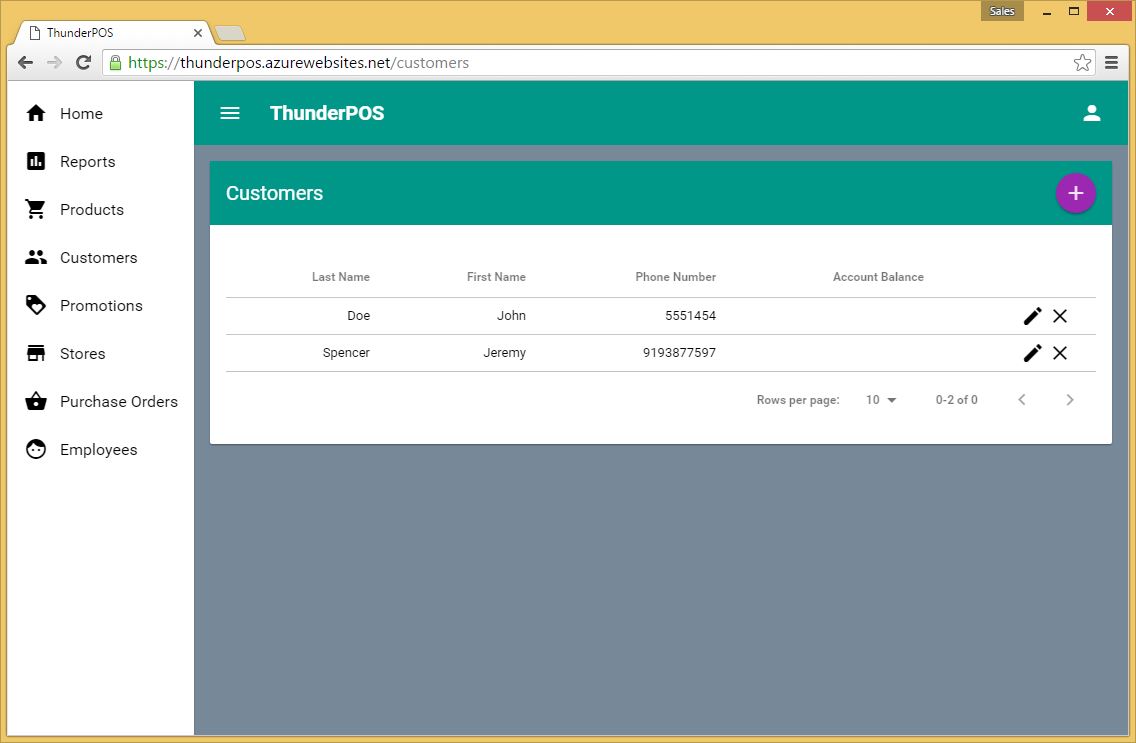The height and width of the screenshot is (743, 1136).
Task: Open Purchase Orders with the bag icon
Action: pyautogui.click(x=35, y=401)
